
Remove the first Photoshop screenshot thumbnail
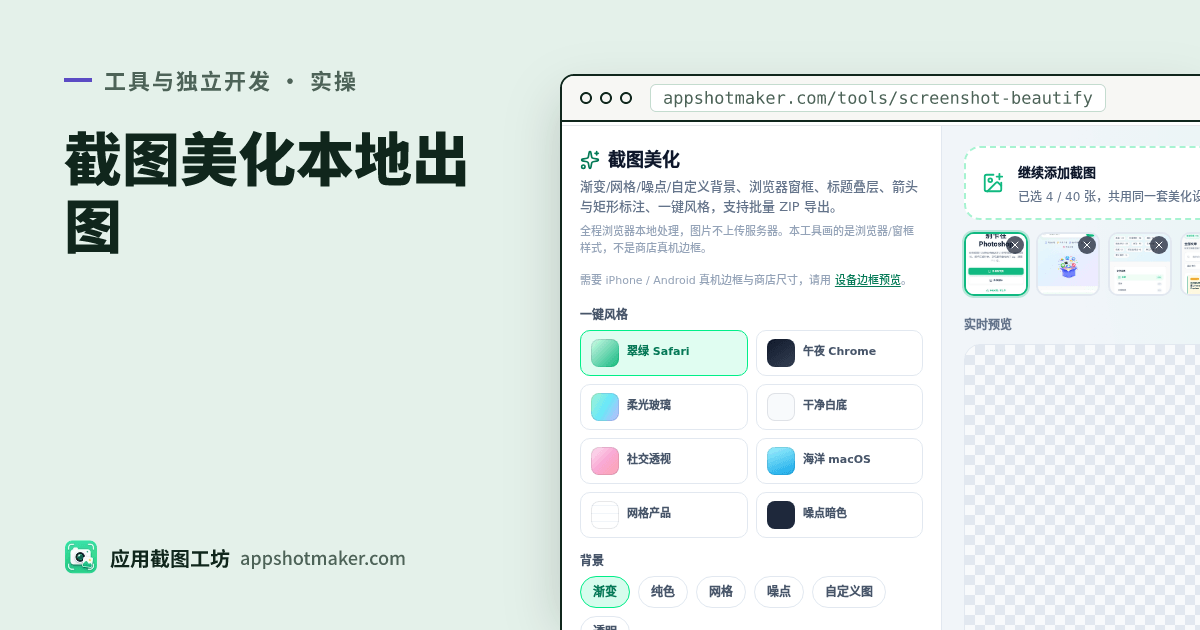tap(1015, 245)
